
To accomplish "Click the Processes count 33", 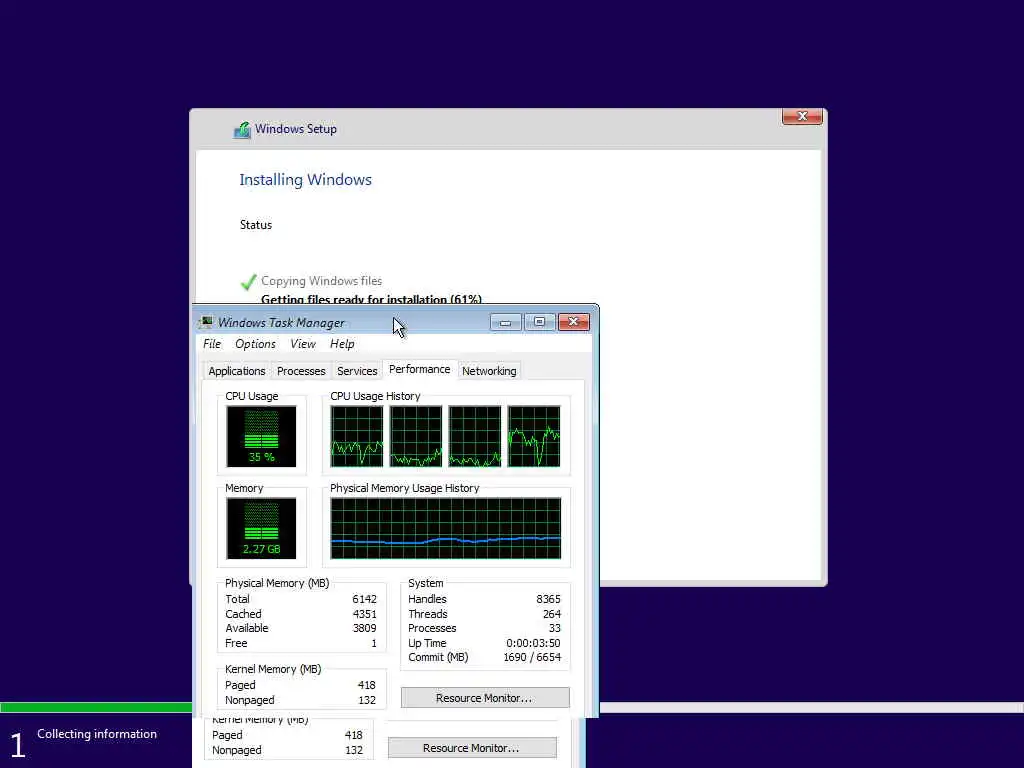I will pos(554,628).
